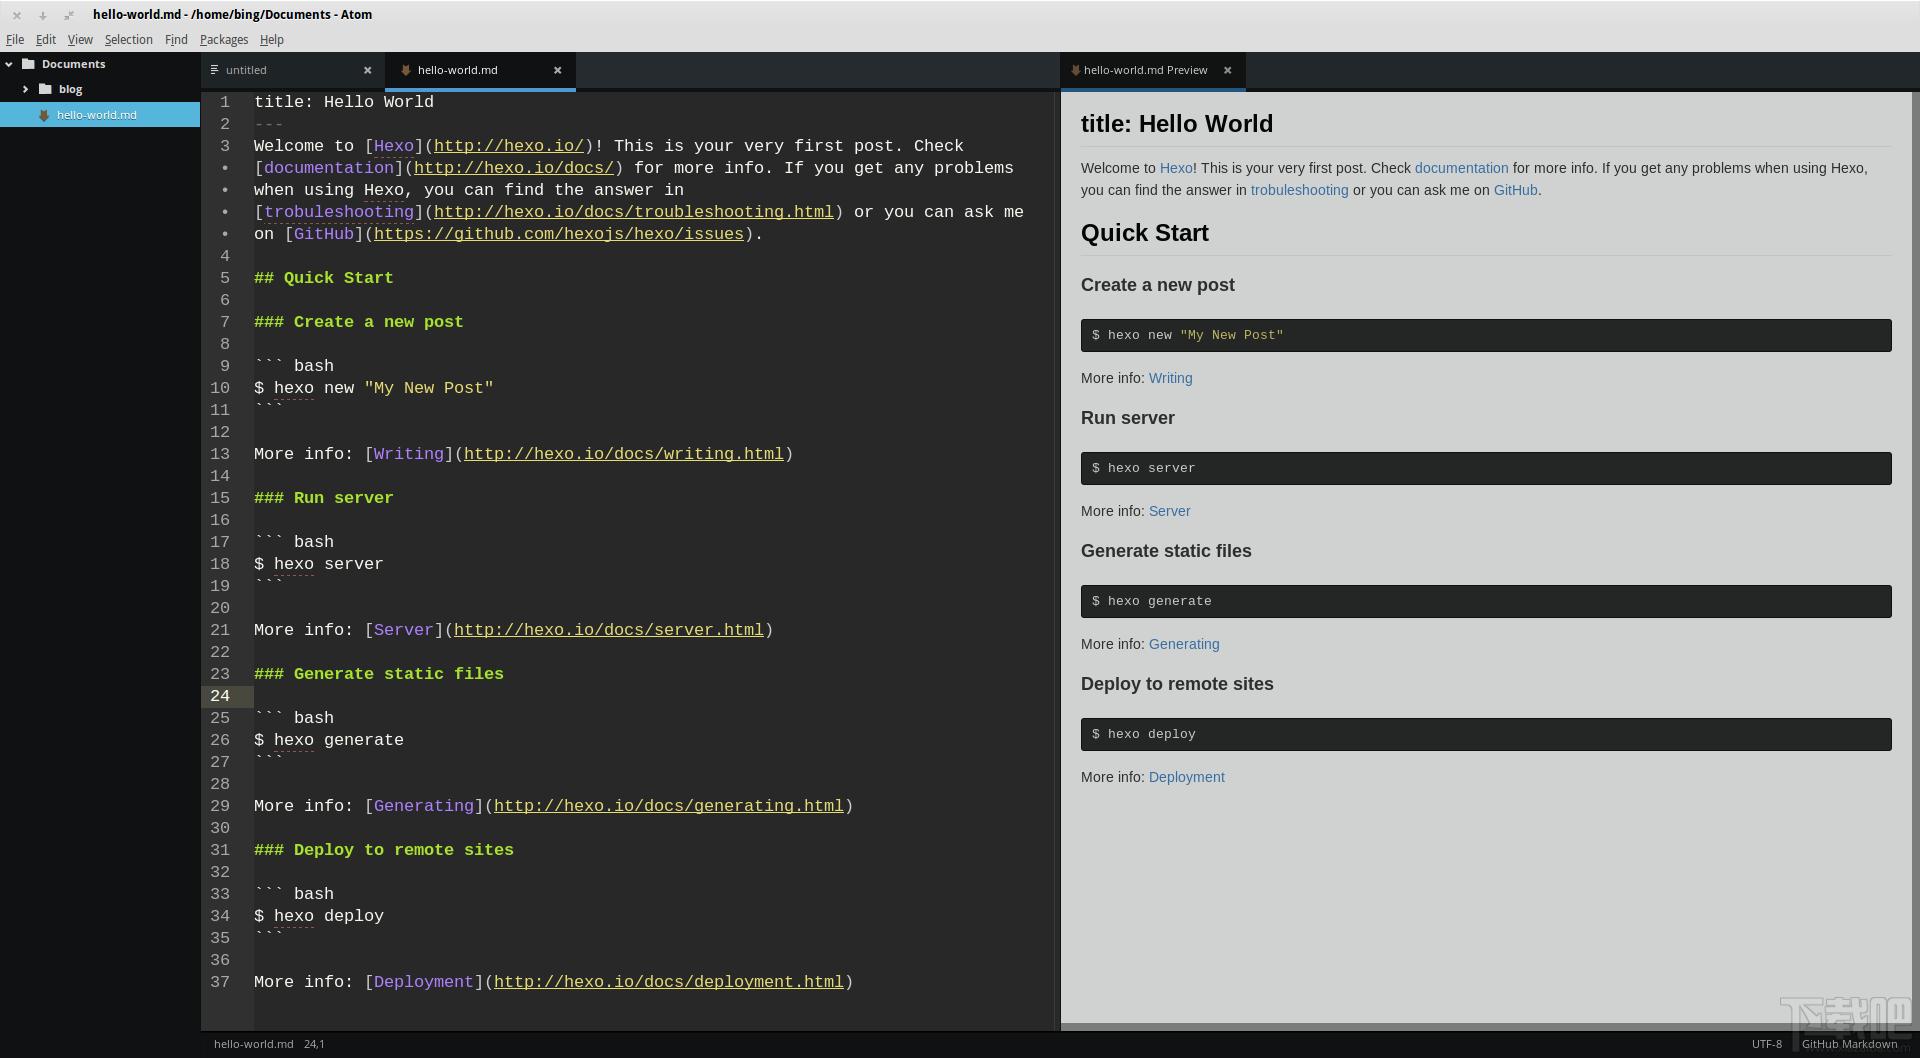Open the trobuleshooting link in preview
The width and height of the screenshot is (1920, 1058).
1299,190
